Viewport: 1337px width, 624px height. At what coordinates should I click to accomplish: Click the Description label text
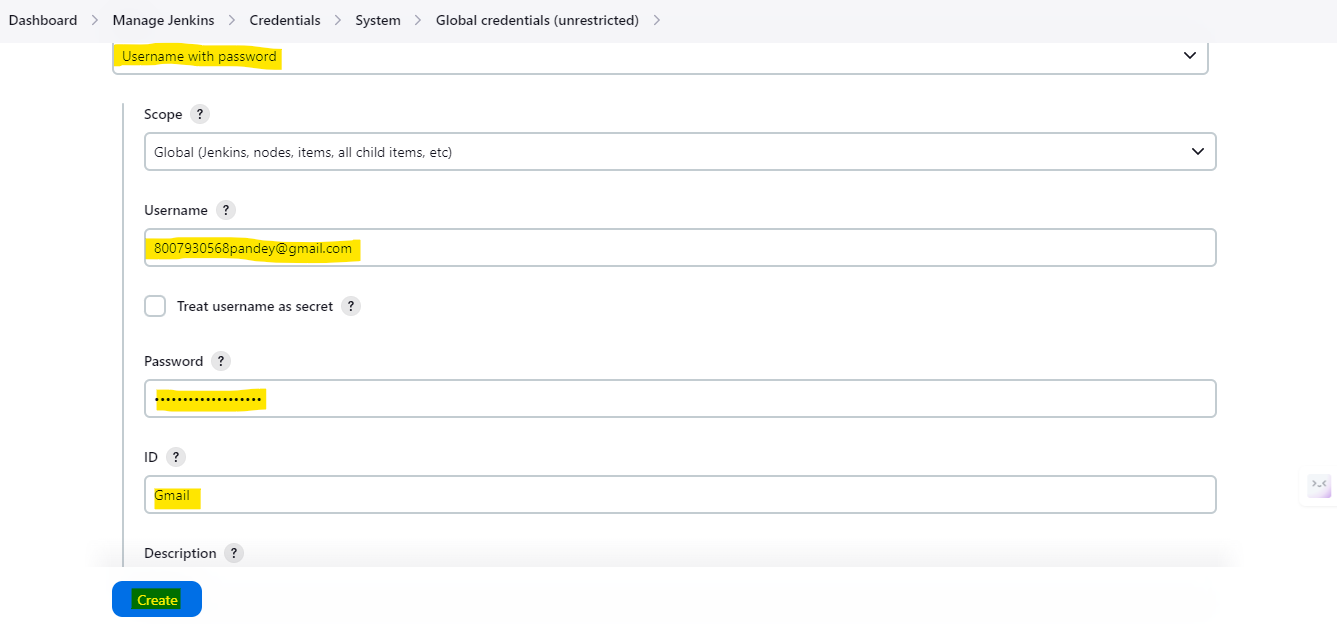click(180, 553)
